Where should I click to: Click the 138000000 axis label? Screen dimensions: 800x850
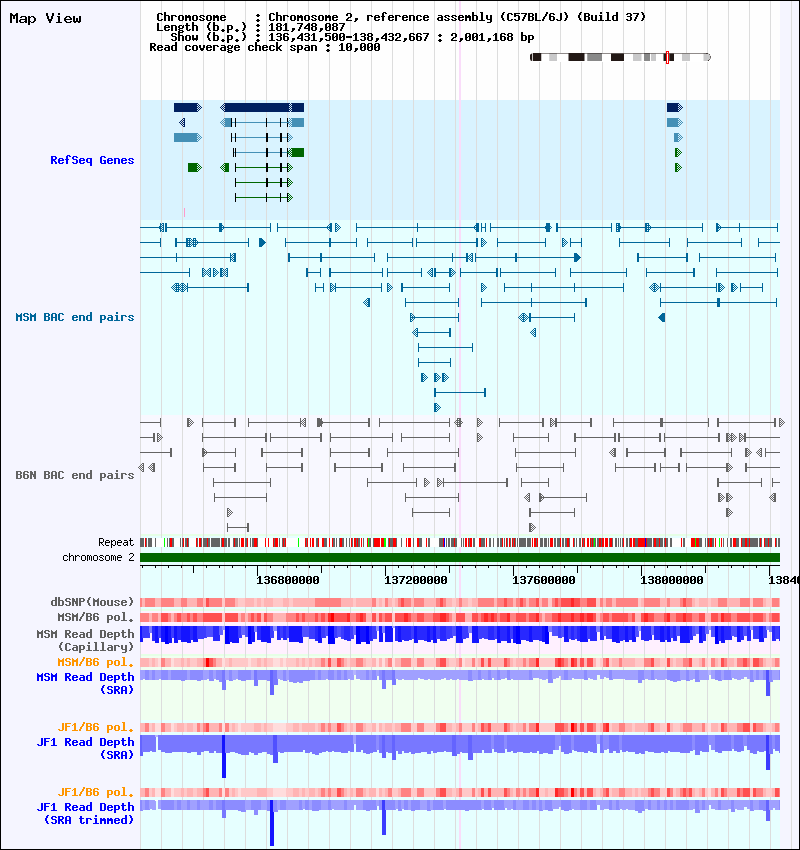672,580
